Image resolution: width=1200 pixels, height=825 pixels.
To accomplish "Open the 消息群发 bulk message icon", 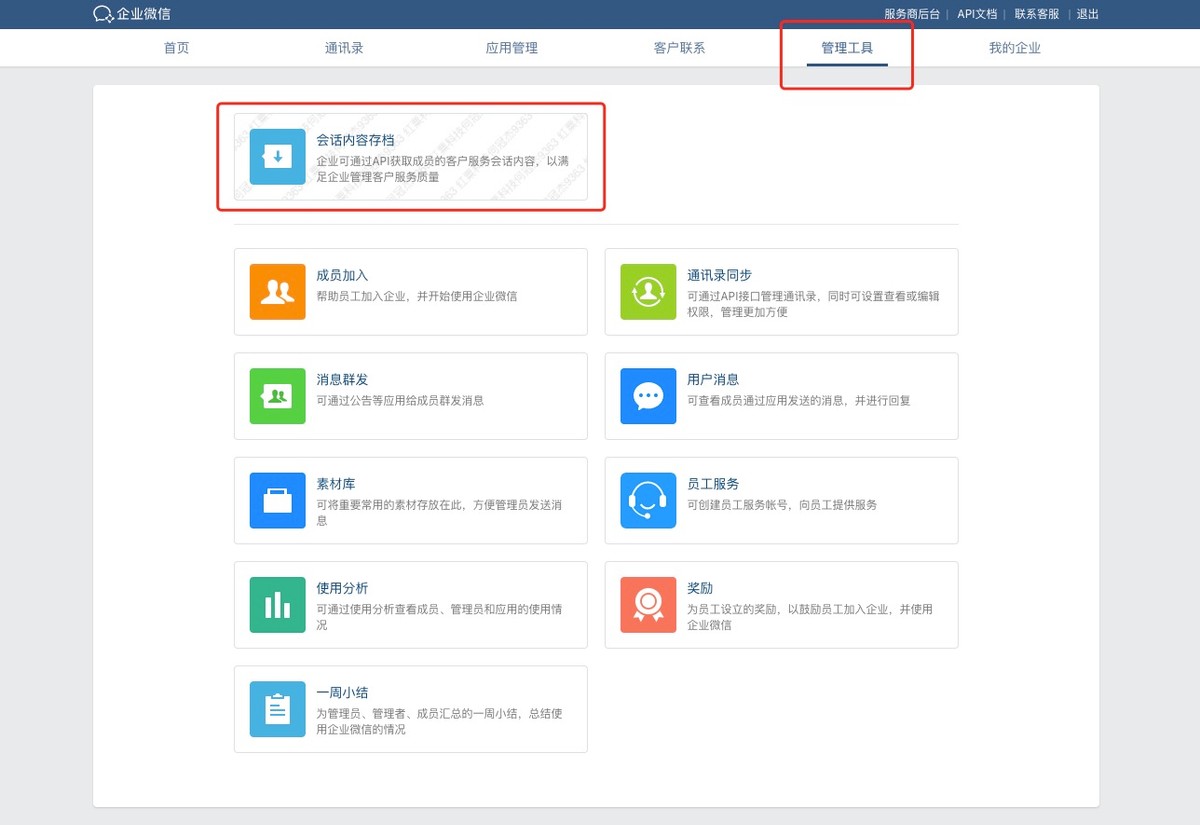I will coord(276,396).
